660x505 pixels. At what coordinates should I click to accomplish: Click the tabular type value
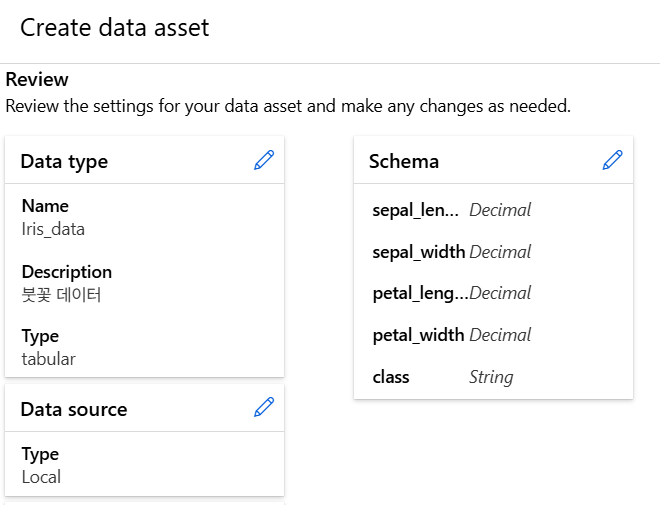pyautogui.click(x=48, y=358)
